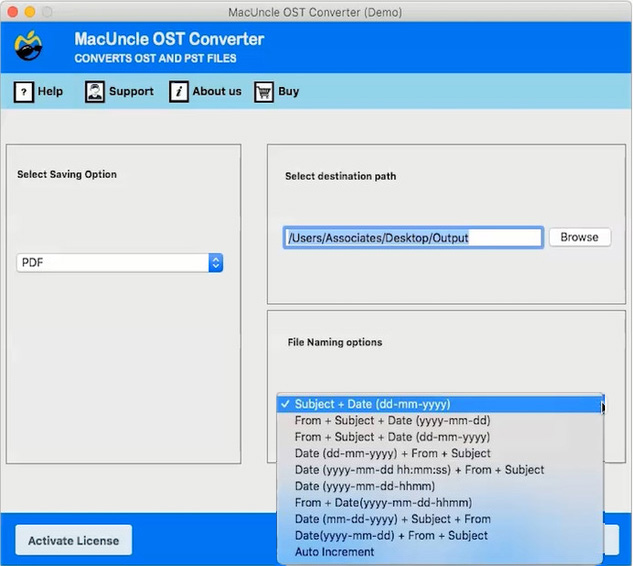Click the Browse button

coord(580,237)
